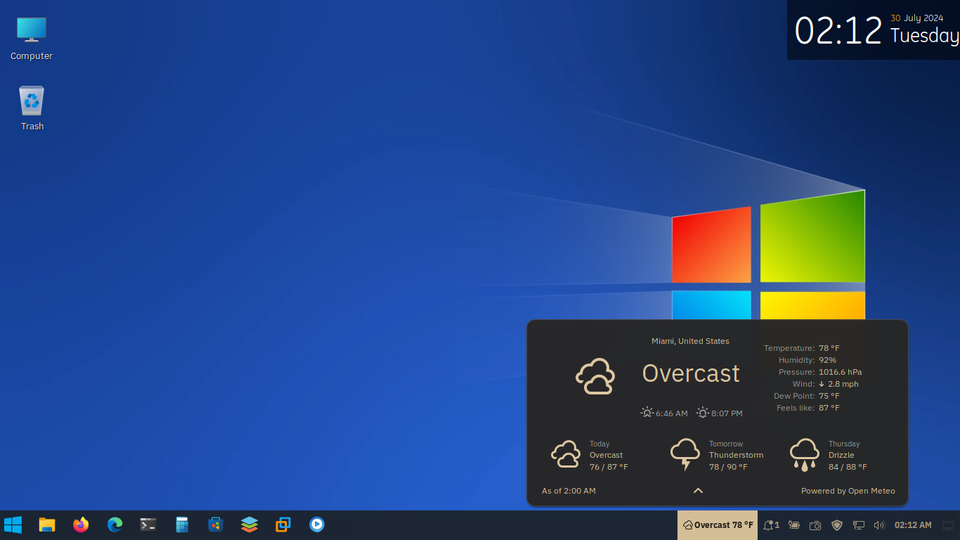Launch the terminal from taskbar
960x540 pixels.
coord(148,524)
